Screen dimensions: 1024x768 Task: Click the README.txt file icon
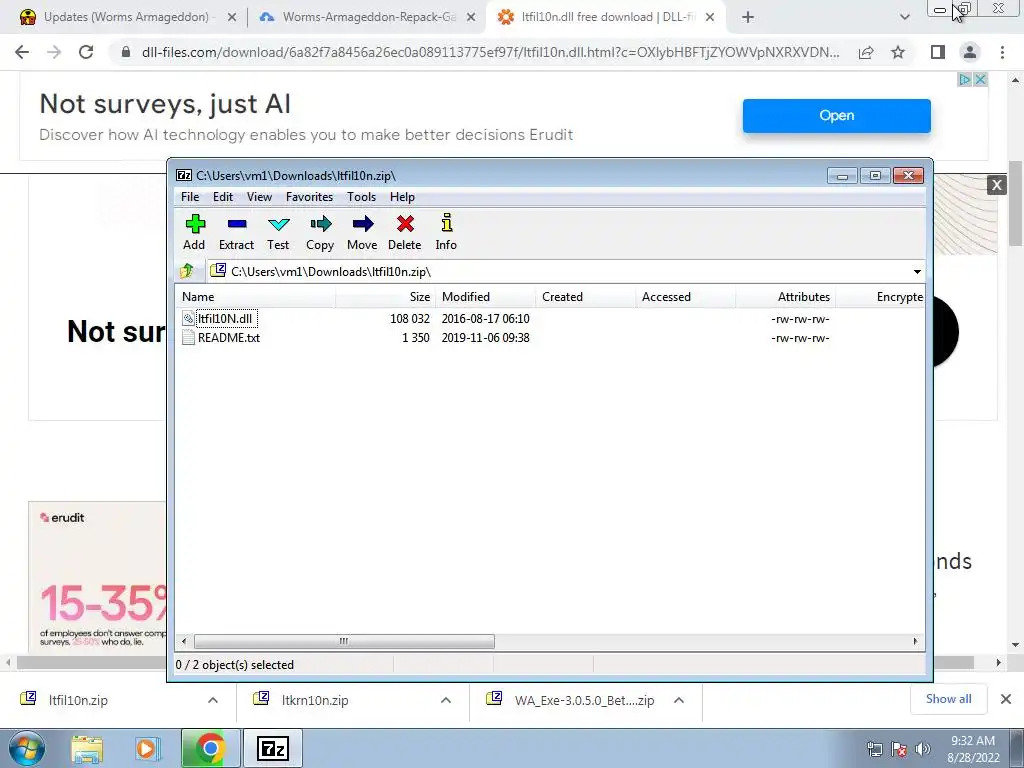click(x=188, y=338)
